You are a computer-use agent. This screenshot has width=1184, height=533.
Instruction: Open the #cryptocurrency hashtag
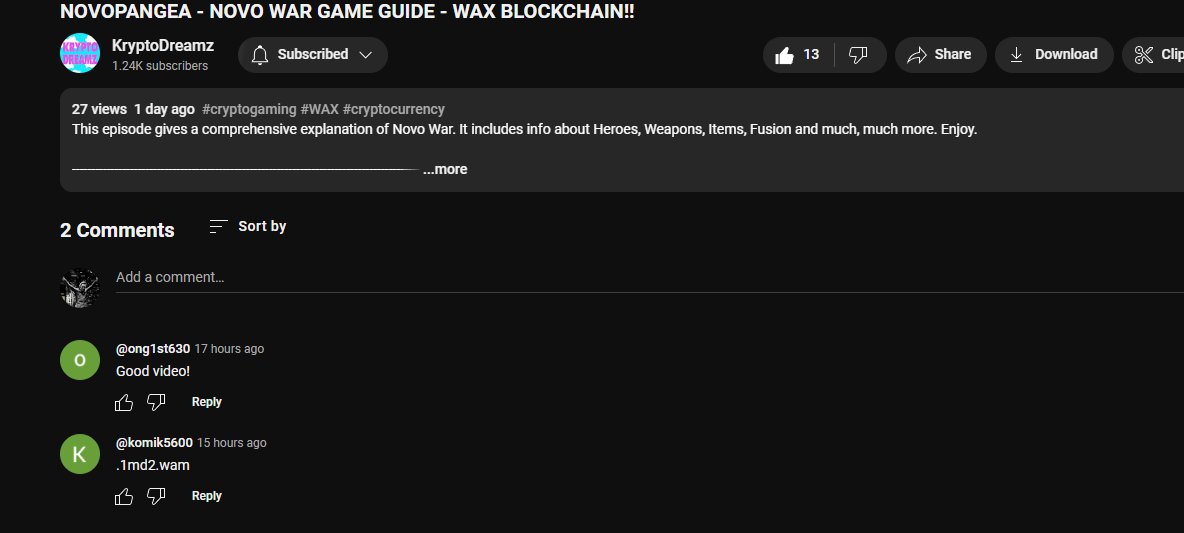[393, 109]
